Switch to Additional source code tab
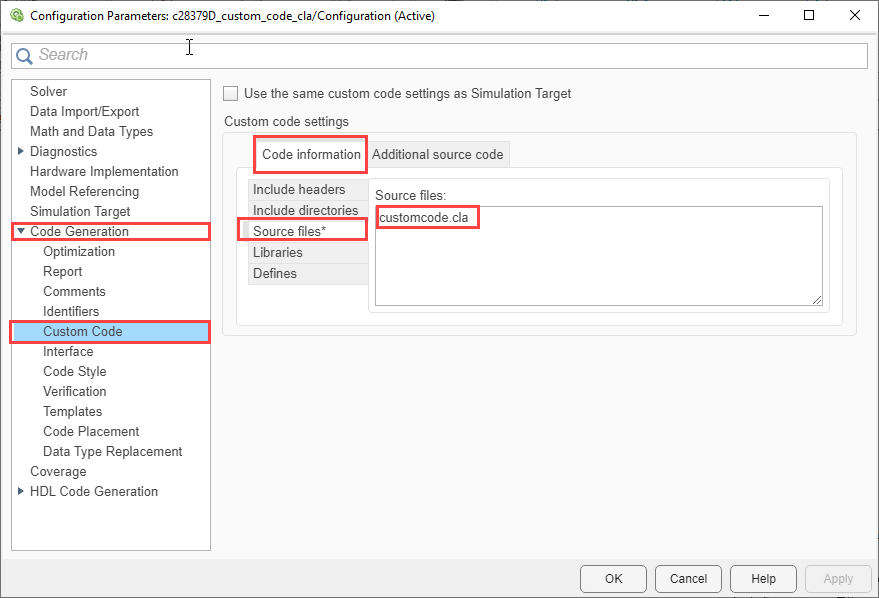This screenshot has width=879, height=598. click(x=438, y=154)
